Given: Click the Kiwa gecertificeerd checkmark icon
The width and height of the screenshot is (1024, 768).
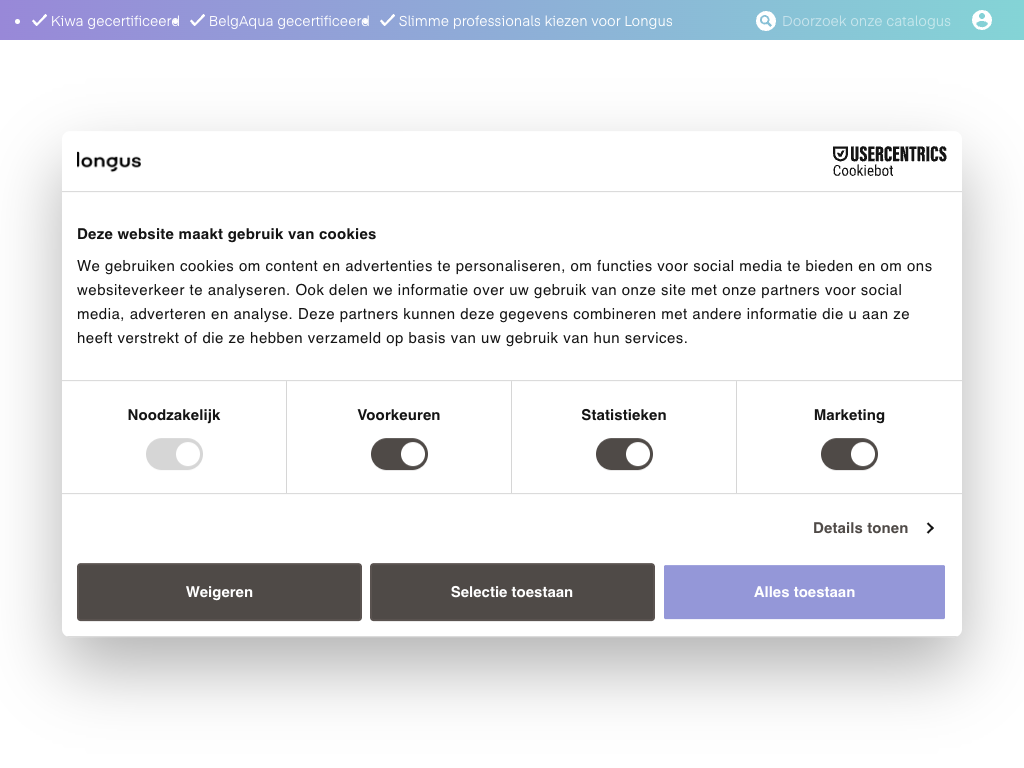Looking at the screenshot, I should tap(40, 20).
